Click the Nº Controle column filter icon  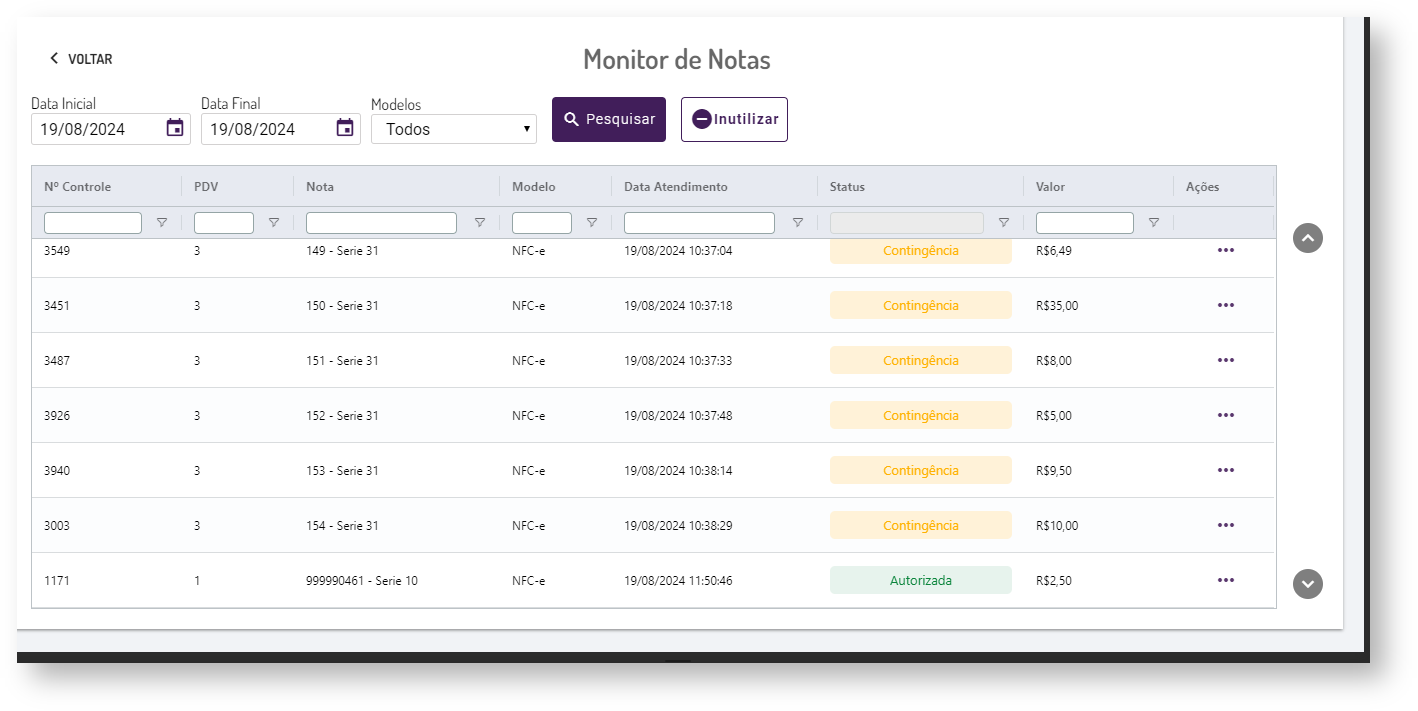tap(162, 223)
